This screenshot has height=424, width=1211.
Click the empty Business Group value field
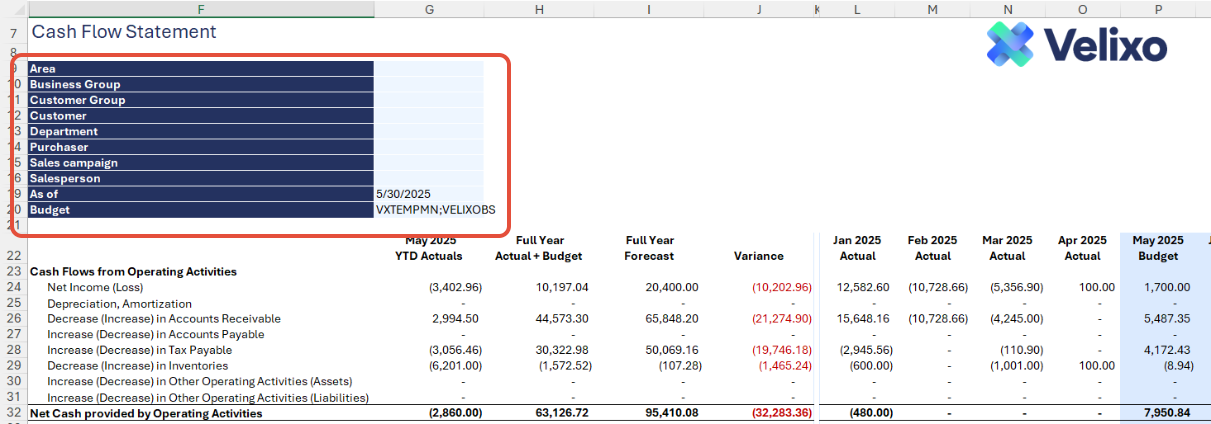pyautogui.click(x=429, y=85)
